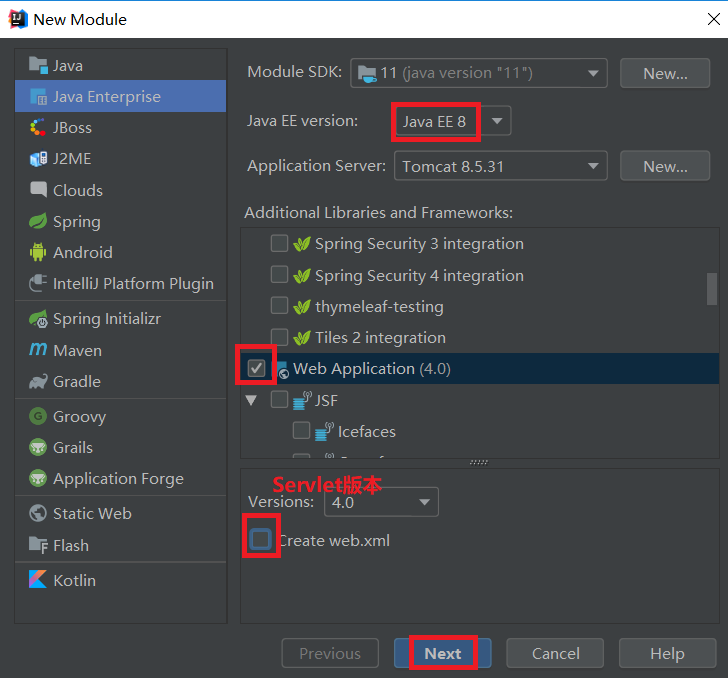Click New button beside Application Server
Screen dimensions: 728x678
[x=665, y=166]
